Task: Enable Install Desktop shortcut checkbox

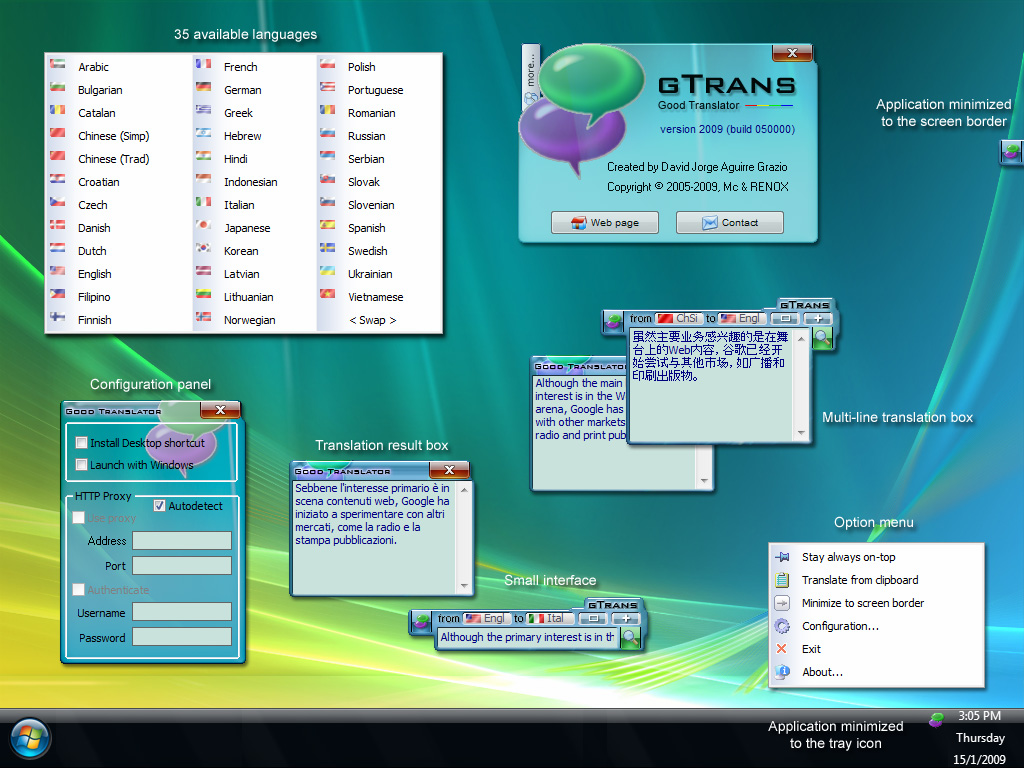Action: 82,442
